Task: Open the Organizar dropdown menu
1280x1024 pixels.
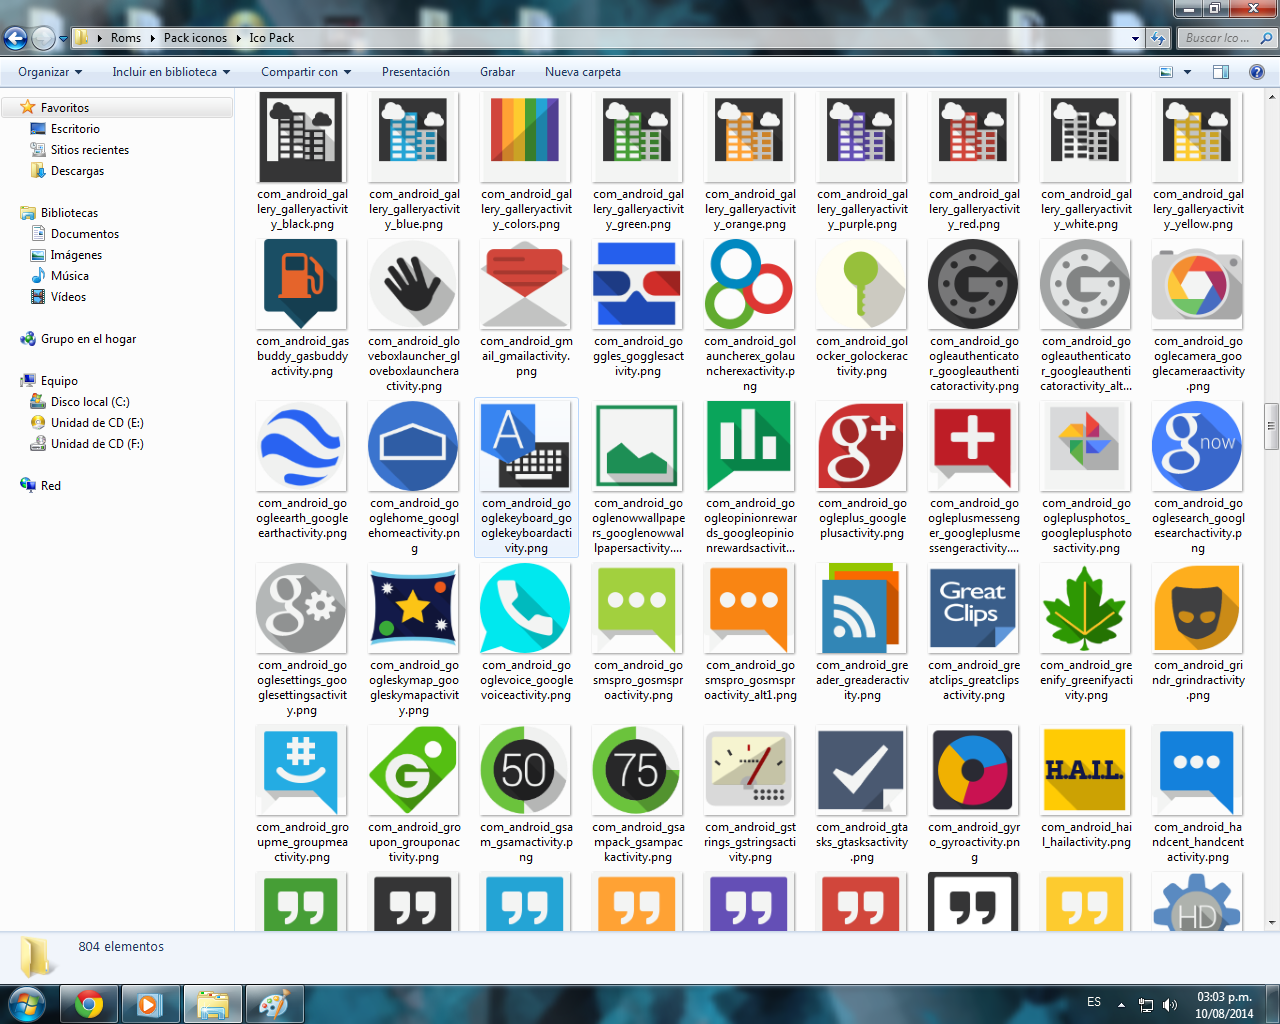Action: pos(50,72)
